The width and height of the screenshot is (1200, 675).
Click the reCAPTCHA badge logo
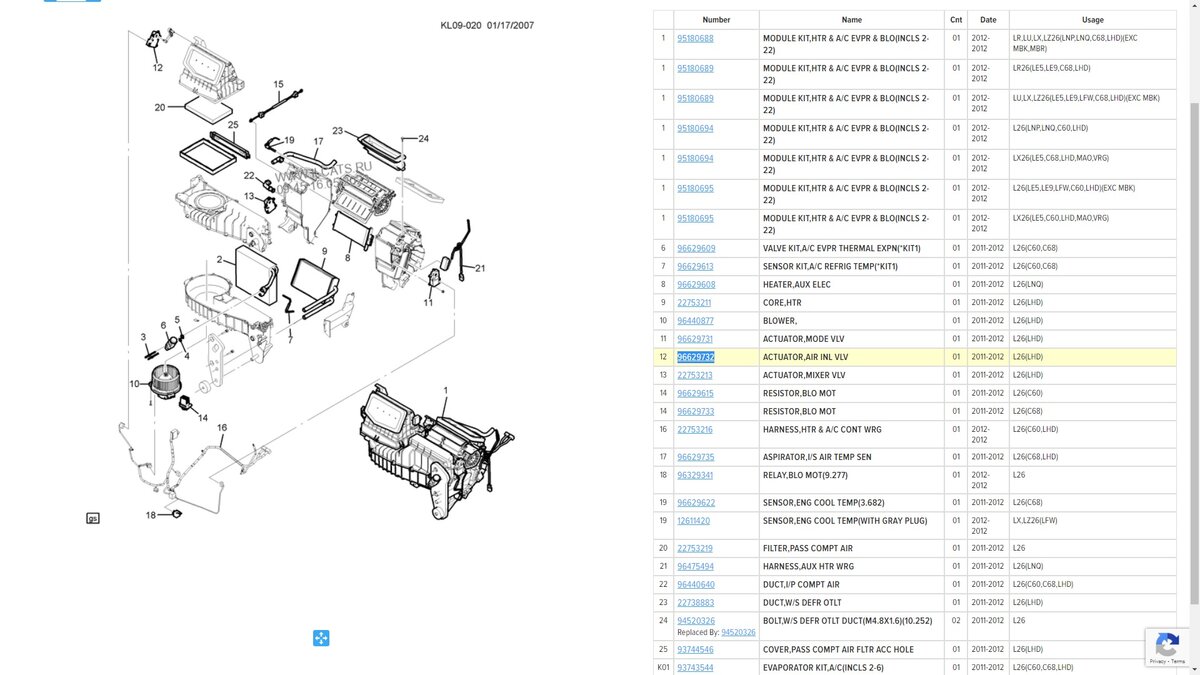1166,644
